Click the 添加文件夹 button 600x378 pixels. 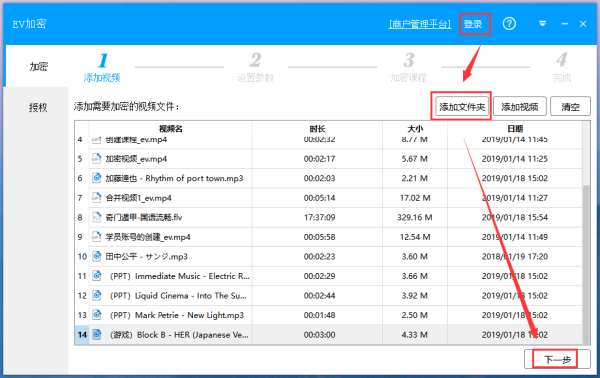tap(462, 106)
